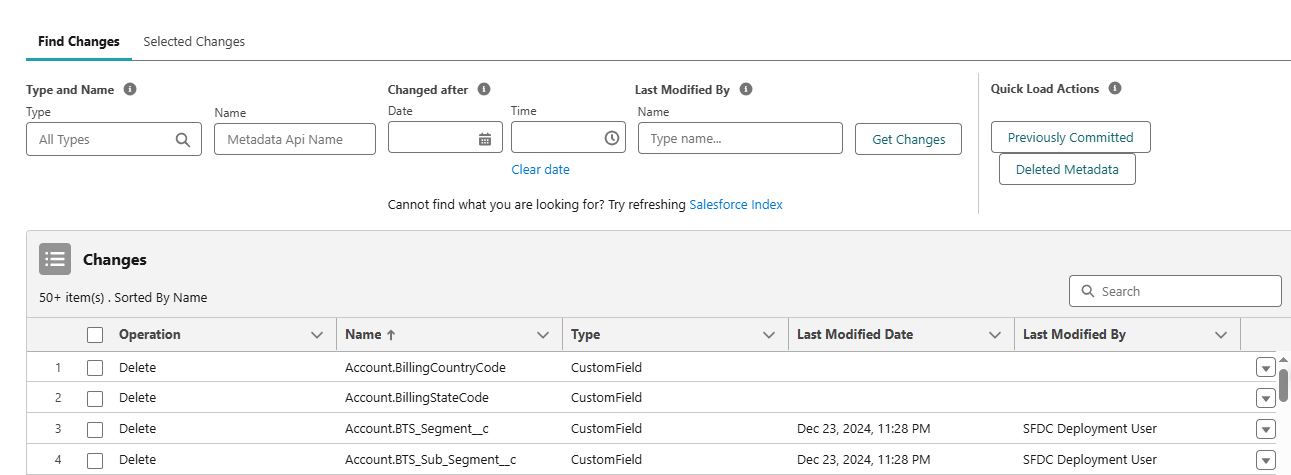Select the Account.BTS_Segment__c row checkbox
The height and width of the screenshot is (475, 1291).
[x=95, y=429]
